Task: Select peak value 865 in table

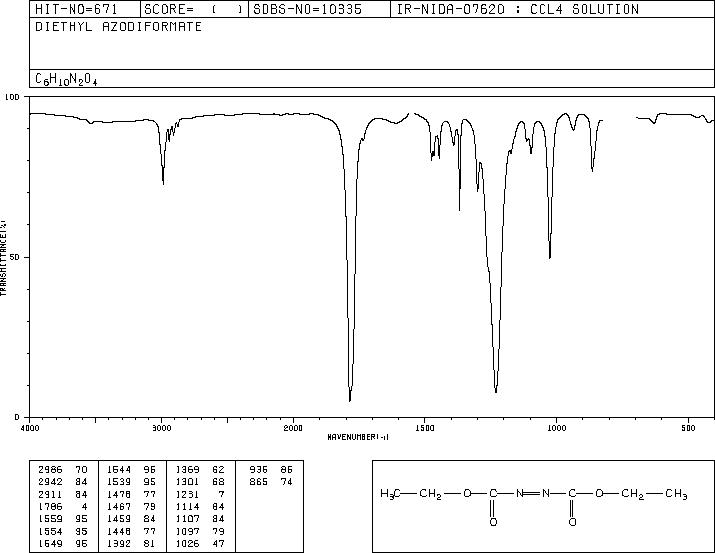Action: [259, 482]
